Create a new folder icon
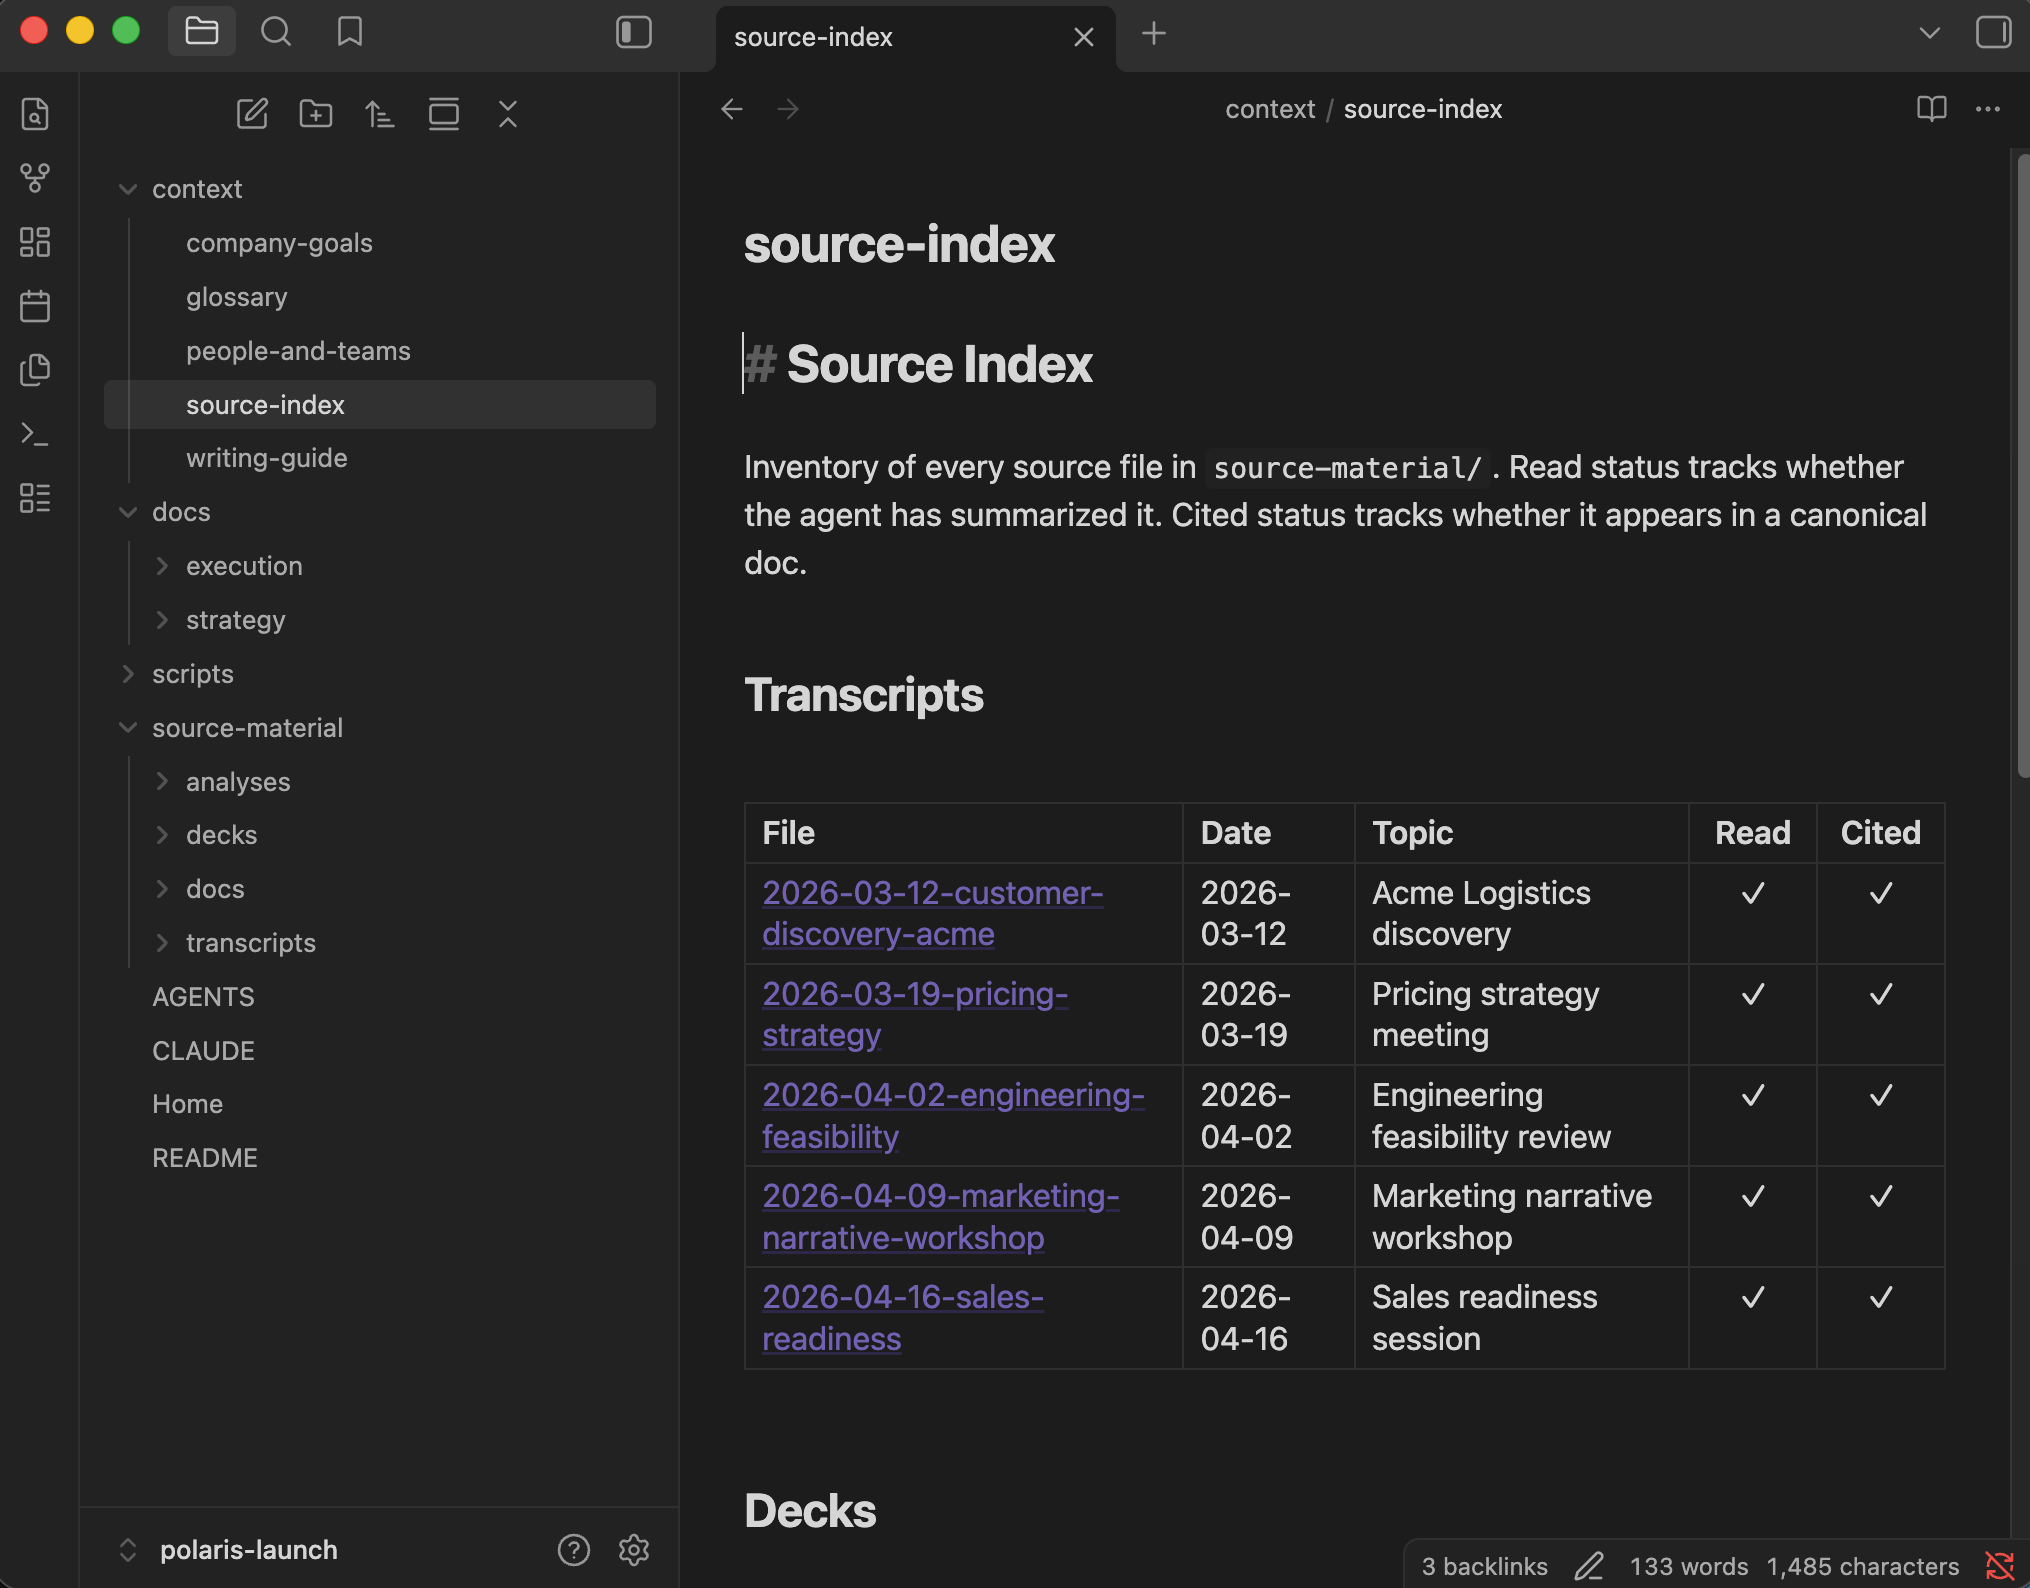Viewport: 2030px width, 1588px height. [316, 114]
